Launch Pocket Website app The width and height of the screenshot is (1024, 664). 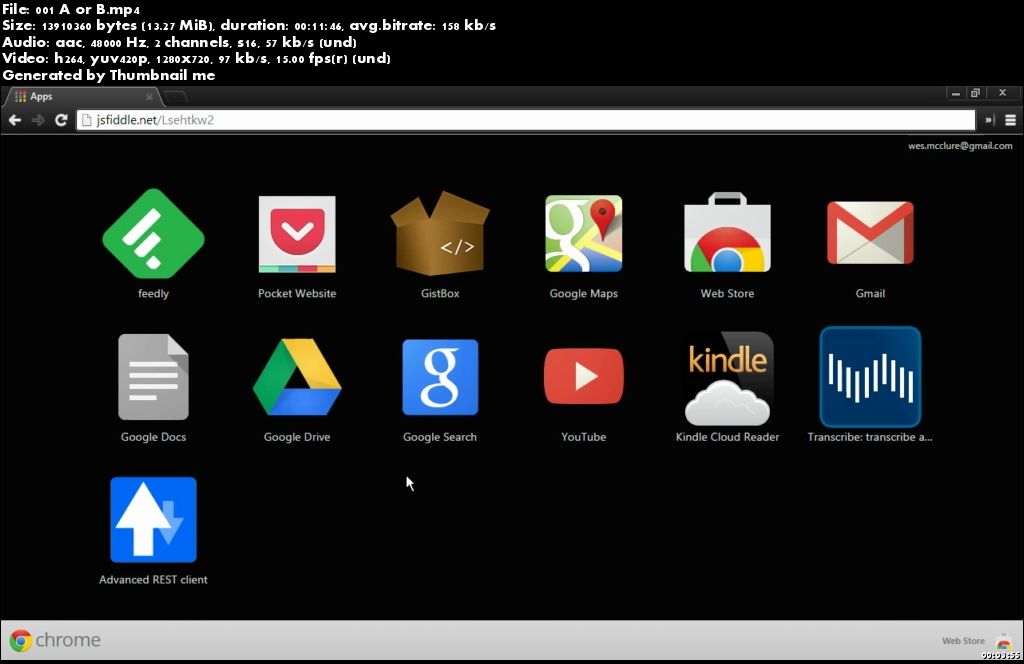(x=297, y=234)
